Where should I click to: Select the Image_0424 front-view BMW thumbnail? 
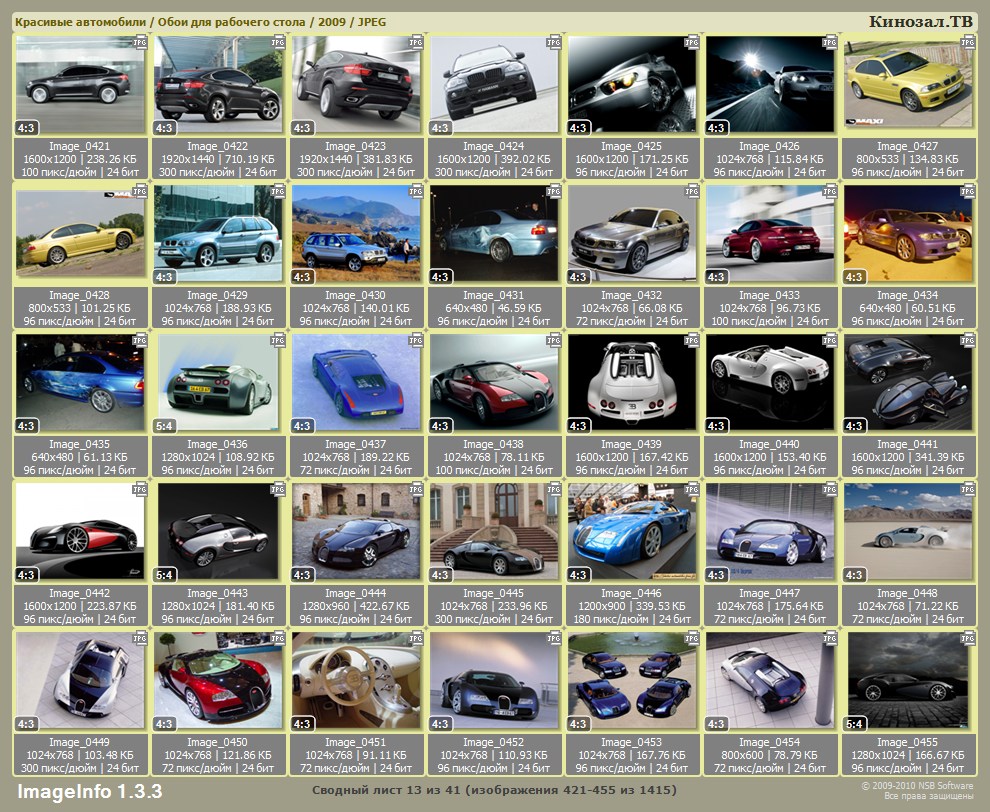[x=494, y=85]
